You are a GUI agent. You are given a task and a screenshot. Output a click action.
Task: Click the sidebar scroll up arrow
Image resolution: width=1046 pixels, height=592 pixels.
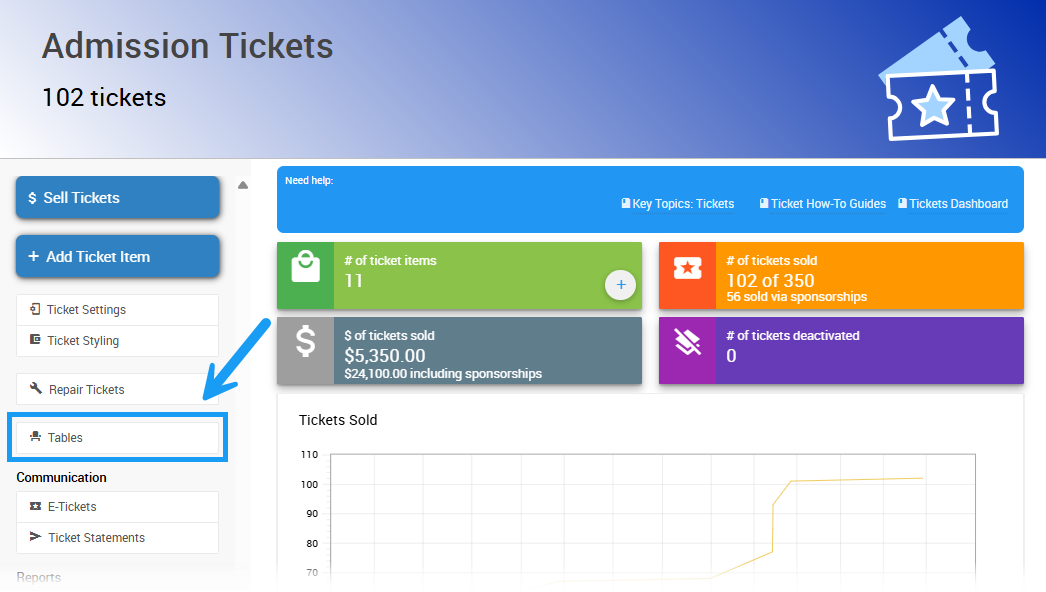pyautogui.click(x=242, y=185)
